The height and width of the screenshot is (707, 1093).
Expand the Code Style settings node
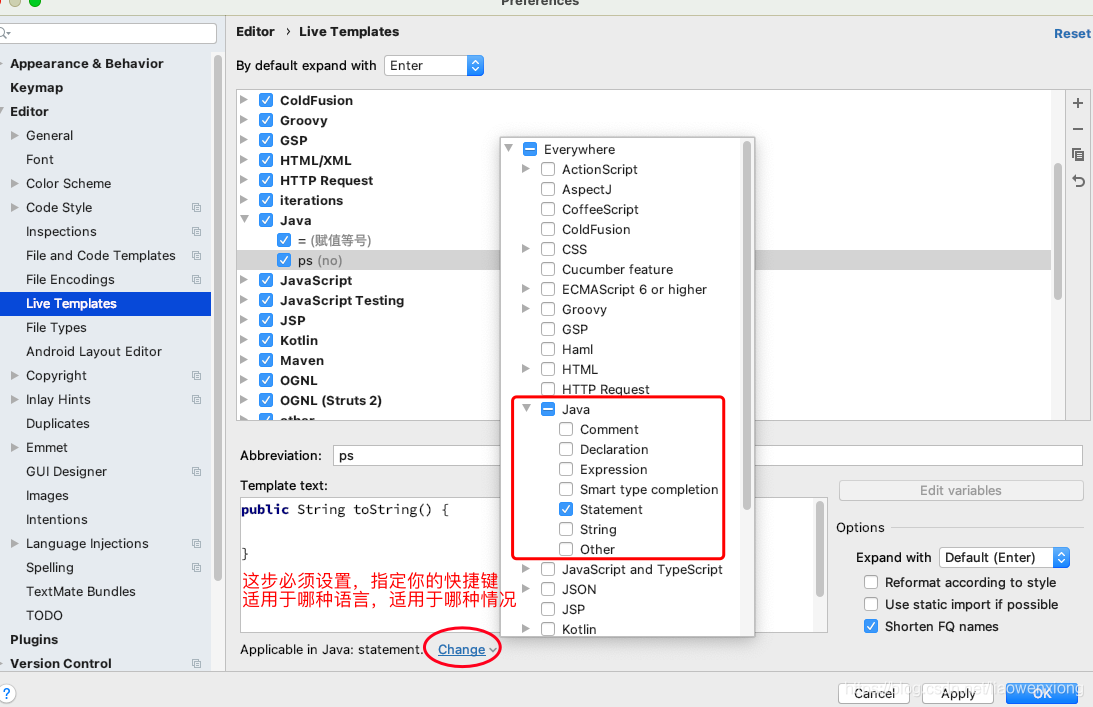tap(15, 207)
